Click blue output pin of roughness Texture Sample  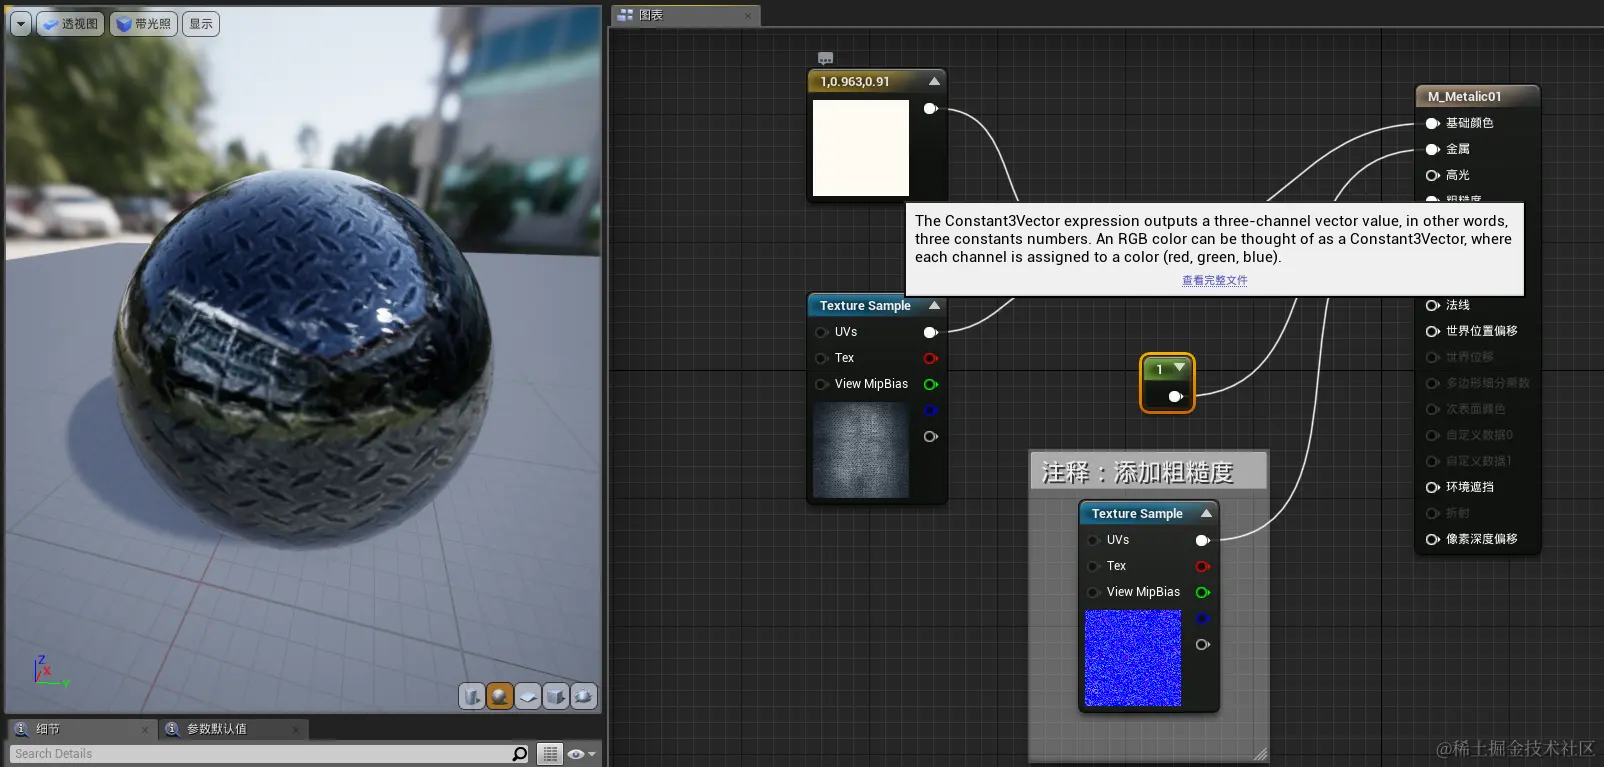[x=1202, y=618]
